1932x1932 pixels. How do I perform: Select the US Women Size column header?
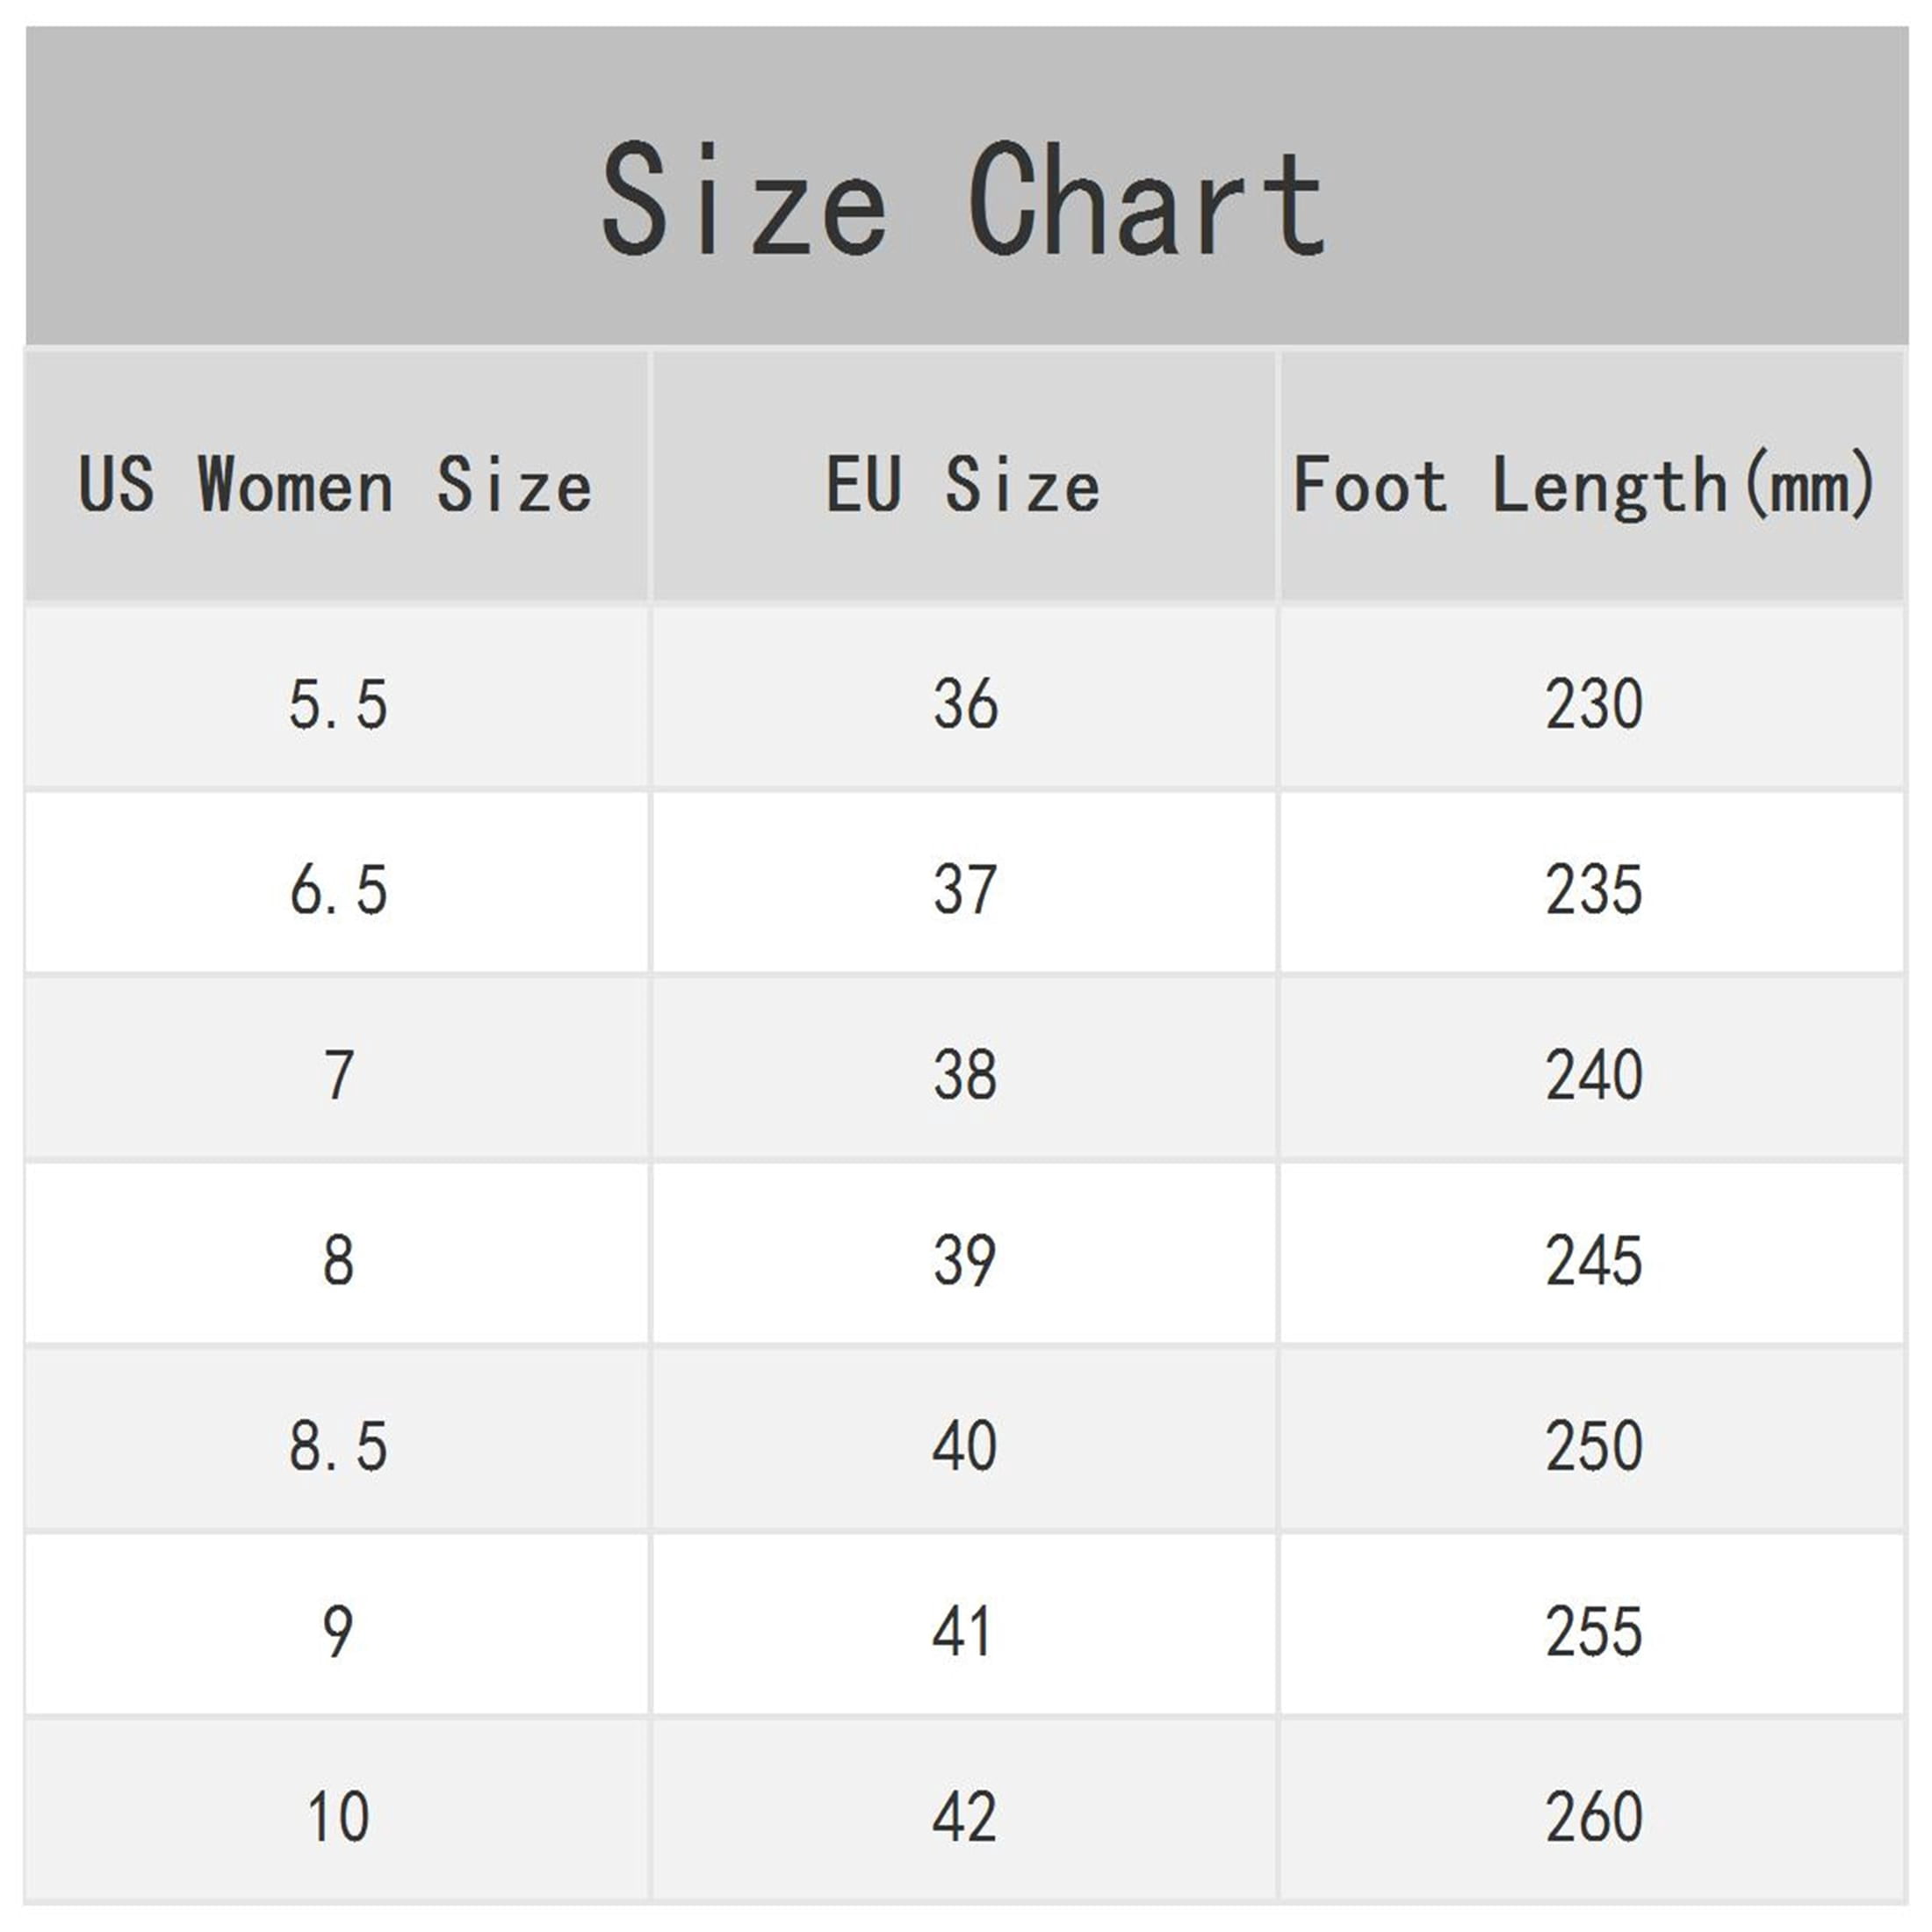(337, 475)
